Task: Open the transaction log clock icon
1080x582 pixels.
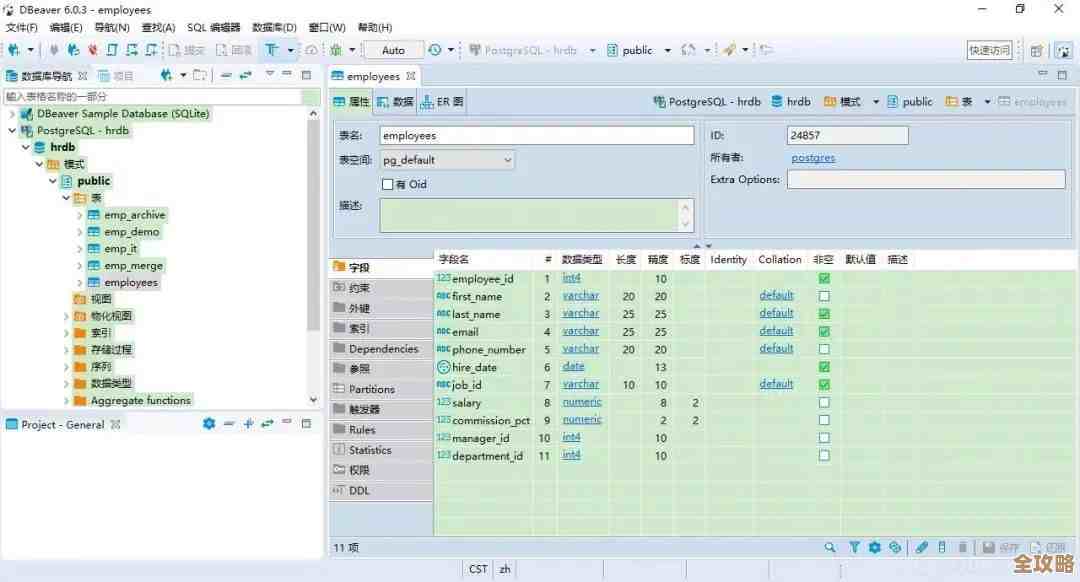Action: (435, 50)
